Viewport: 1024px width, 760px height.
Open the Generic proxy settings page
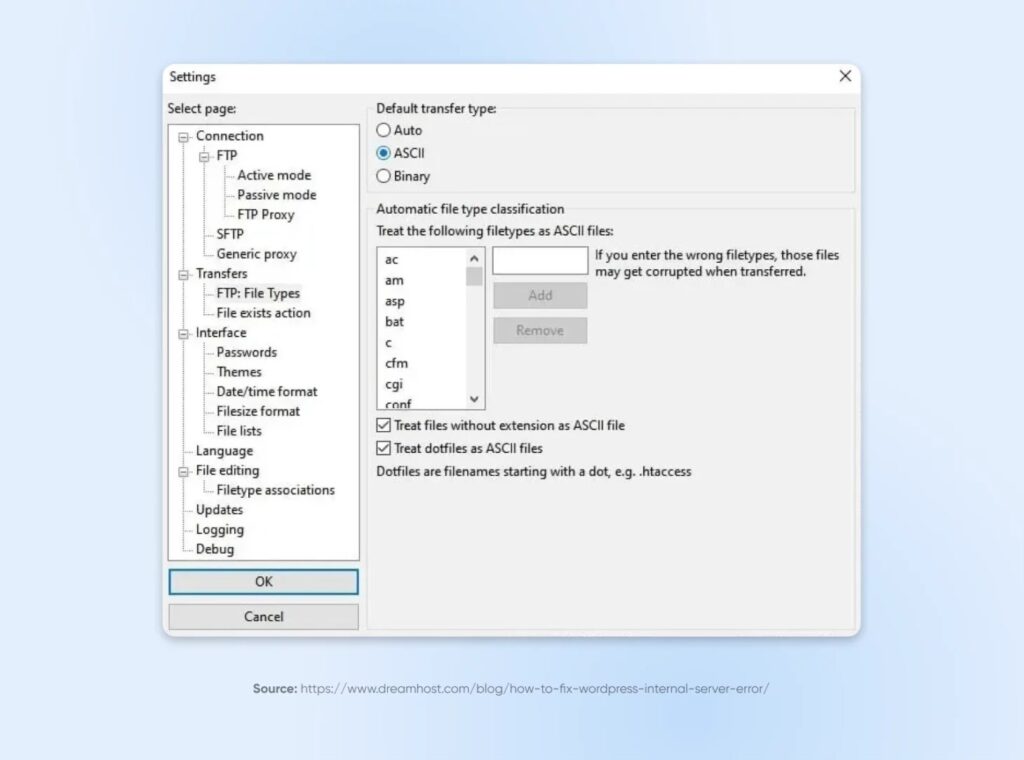256,253
